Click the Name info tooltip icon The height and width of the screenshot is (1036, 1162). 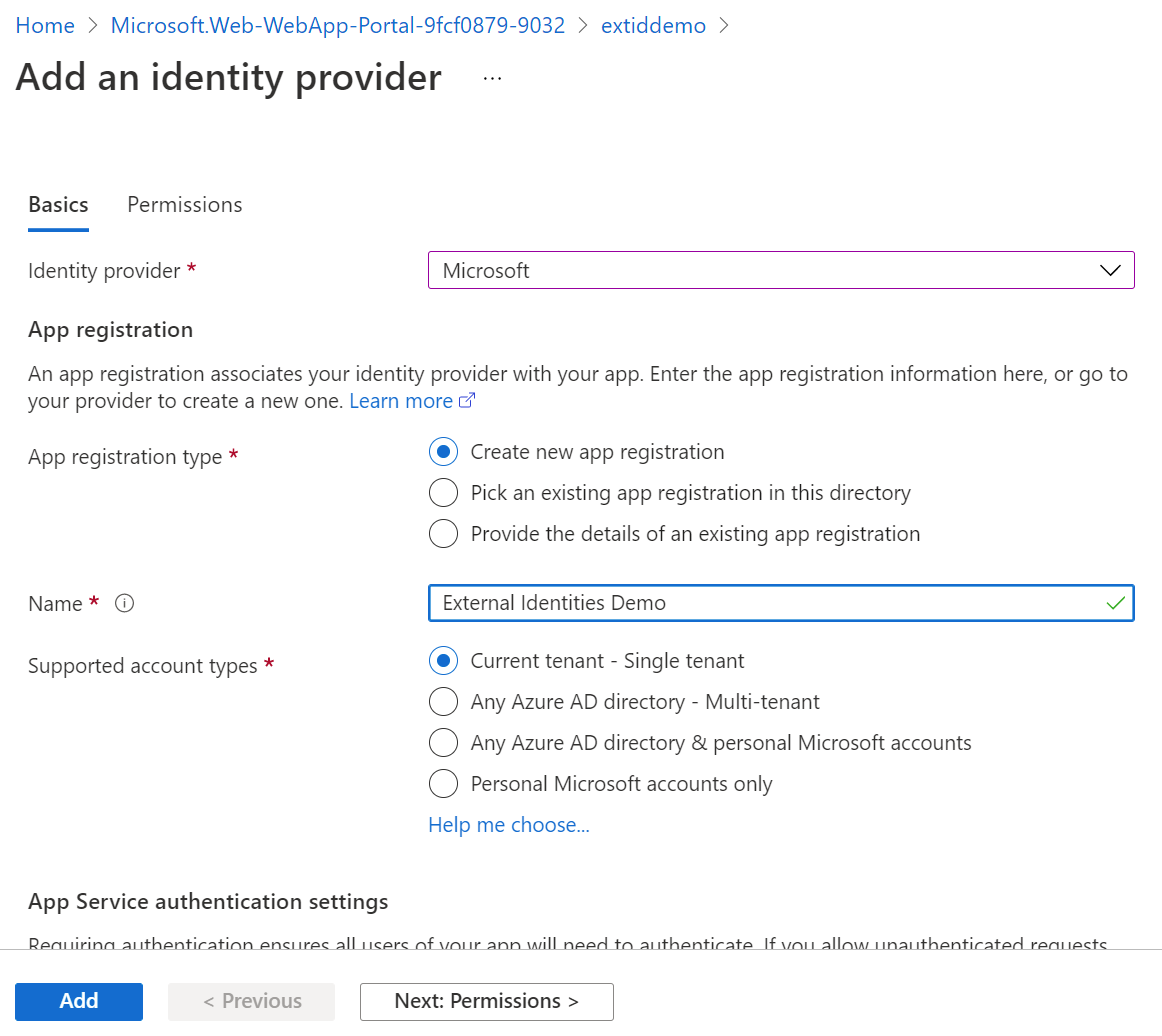125,603
